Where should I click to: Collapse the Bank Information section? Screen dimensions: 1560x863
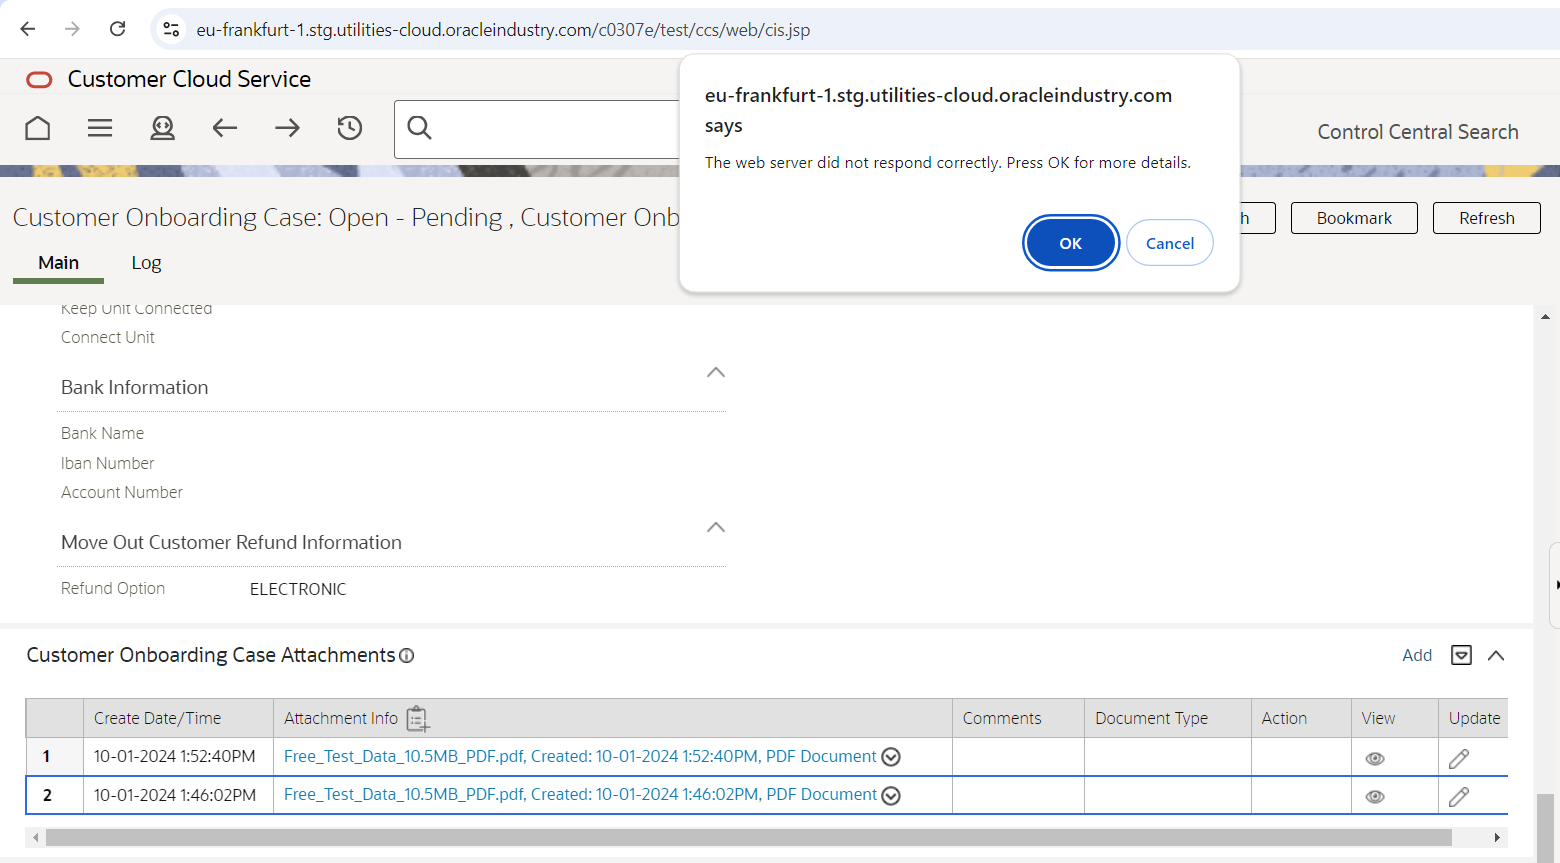pos(716,373)
